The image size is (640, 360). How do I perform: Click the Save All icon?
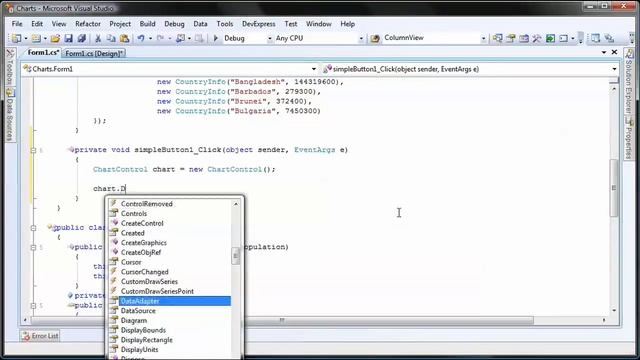pyautogui.click(x=82, y=38)
